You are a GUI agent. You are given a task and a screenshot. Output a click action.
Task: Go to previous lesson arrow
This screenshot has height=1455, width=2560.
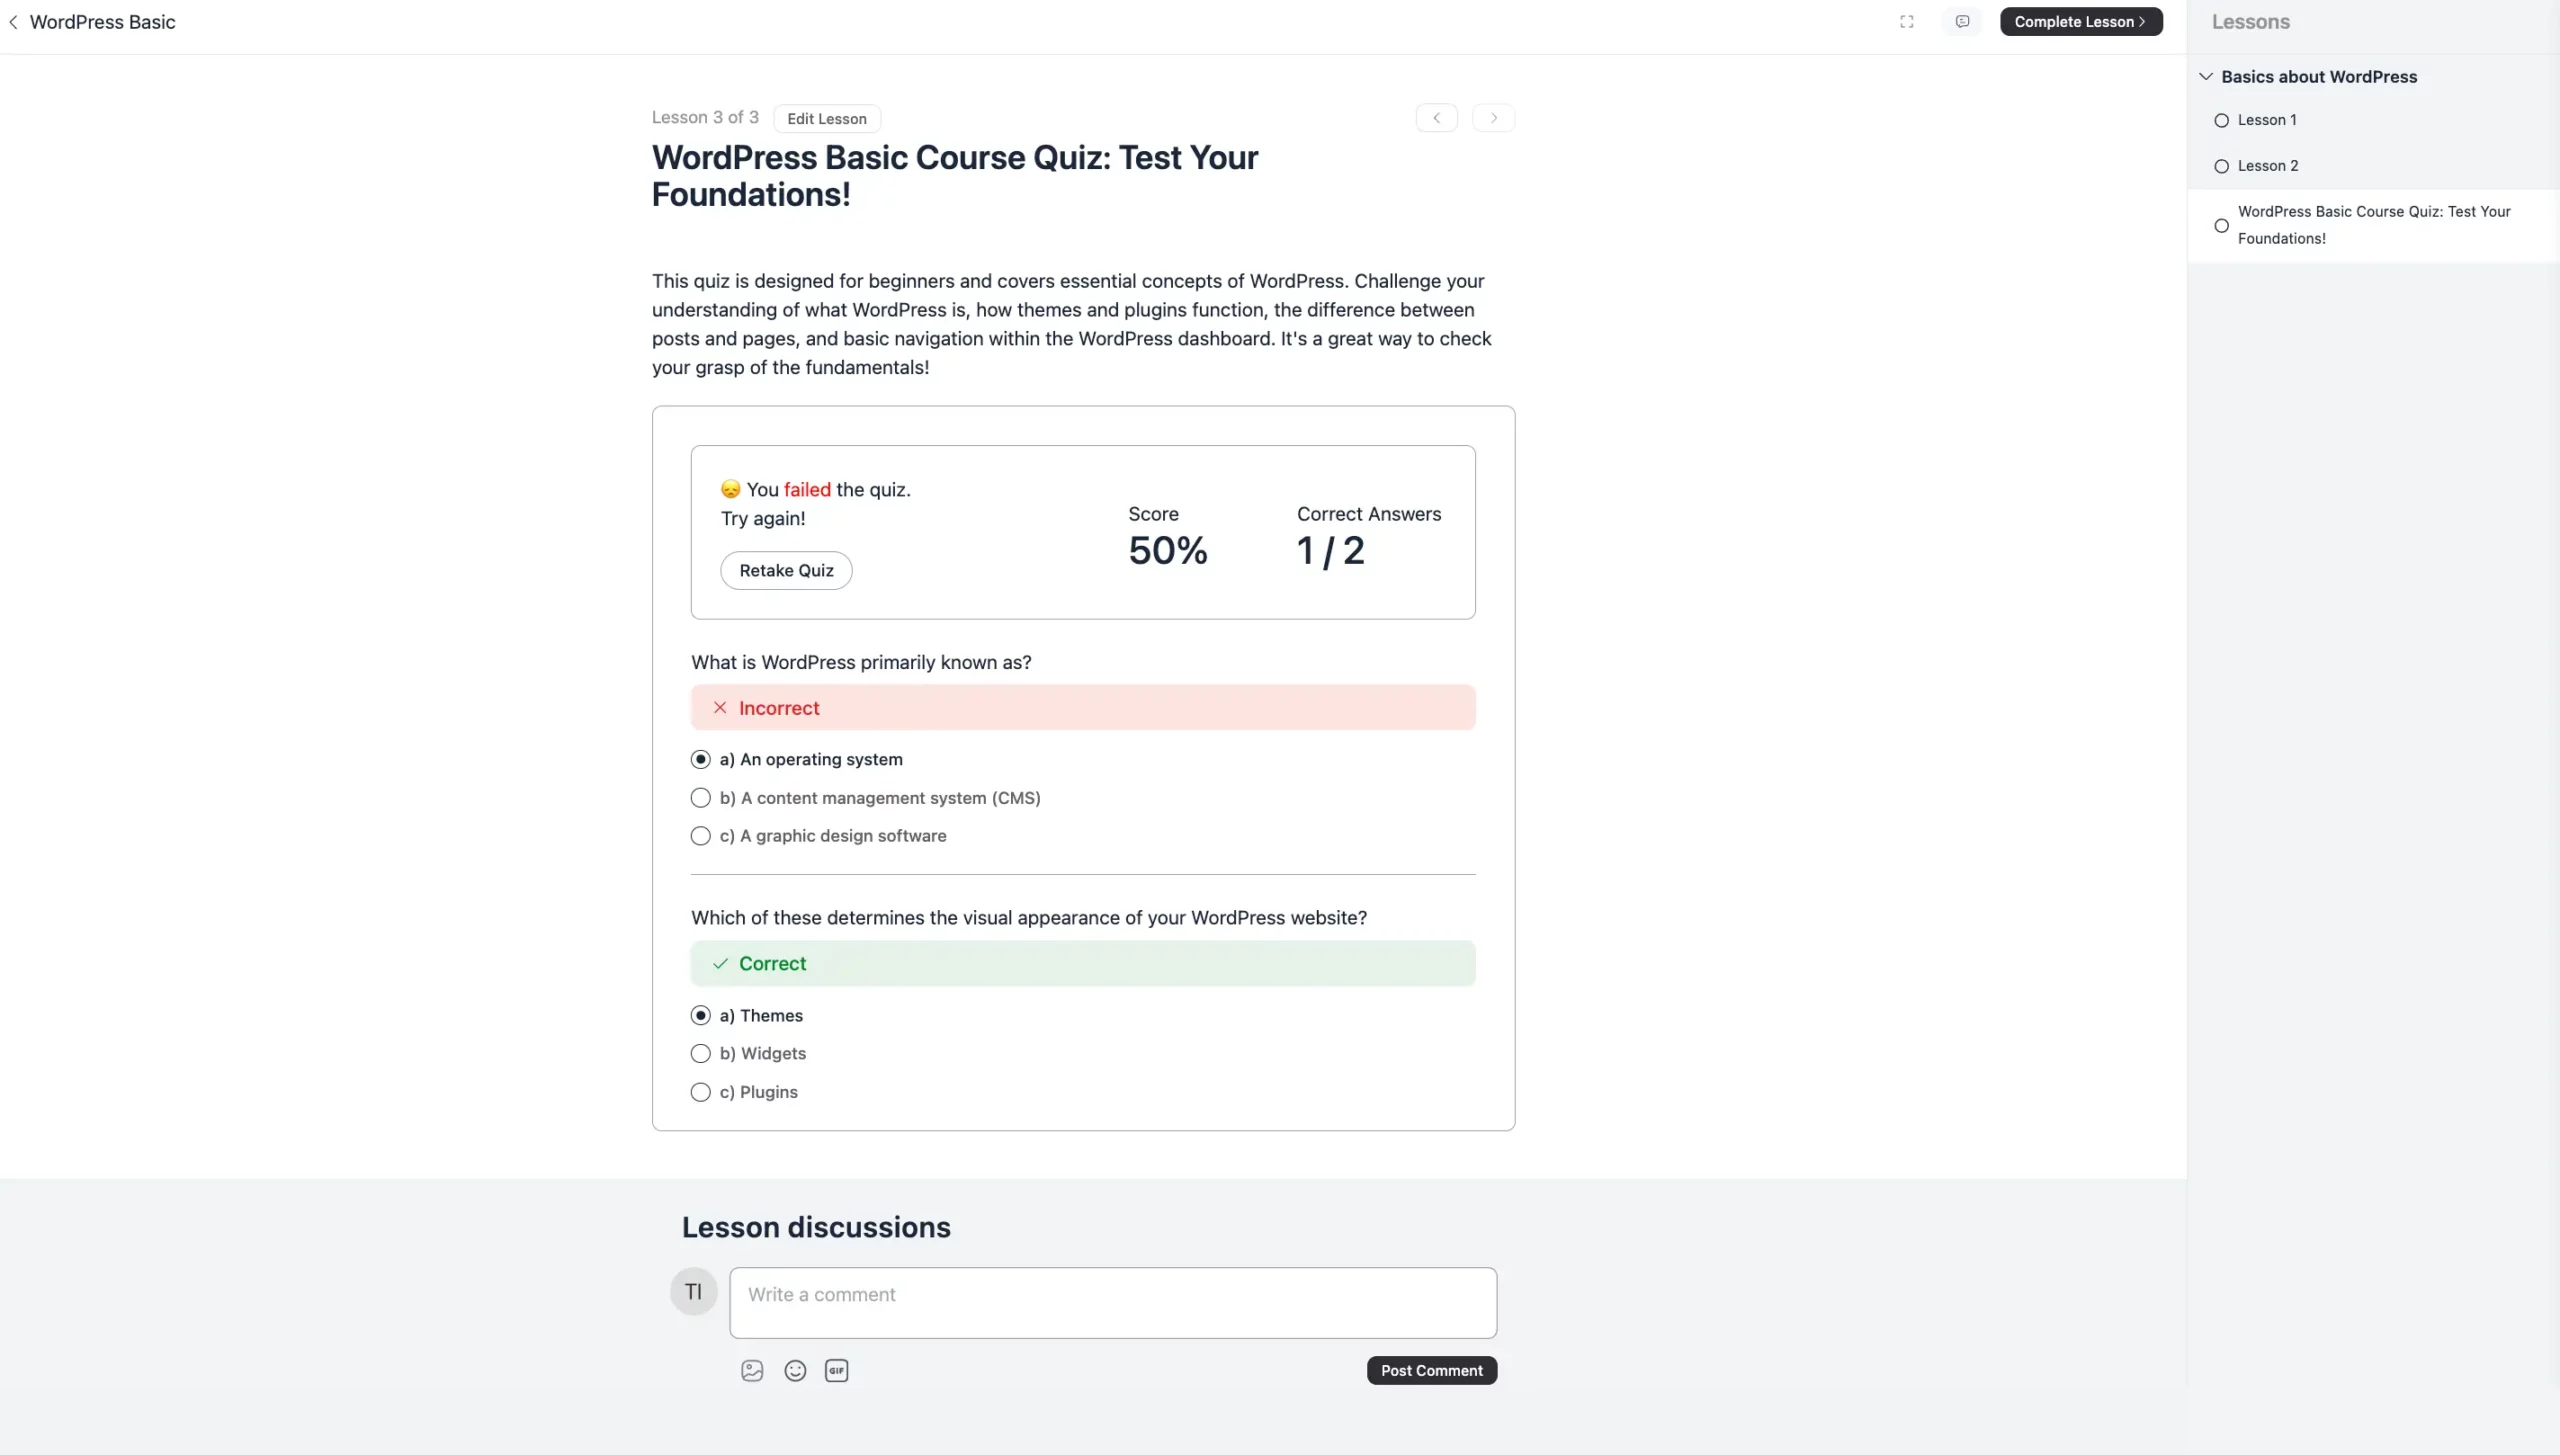click(x=1436, y=118)
